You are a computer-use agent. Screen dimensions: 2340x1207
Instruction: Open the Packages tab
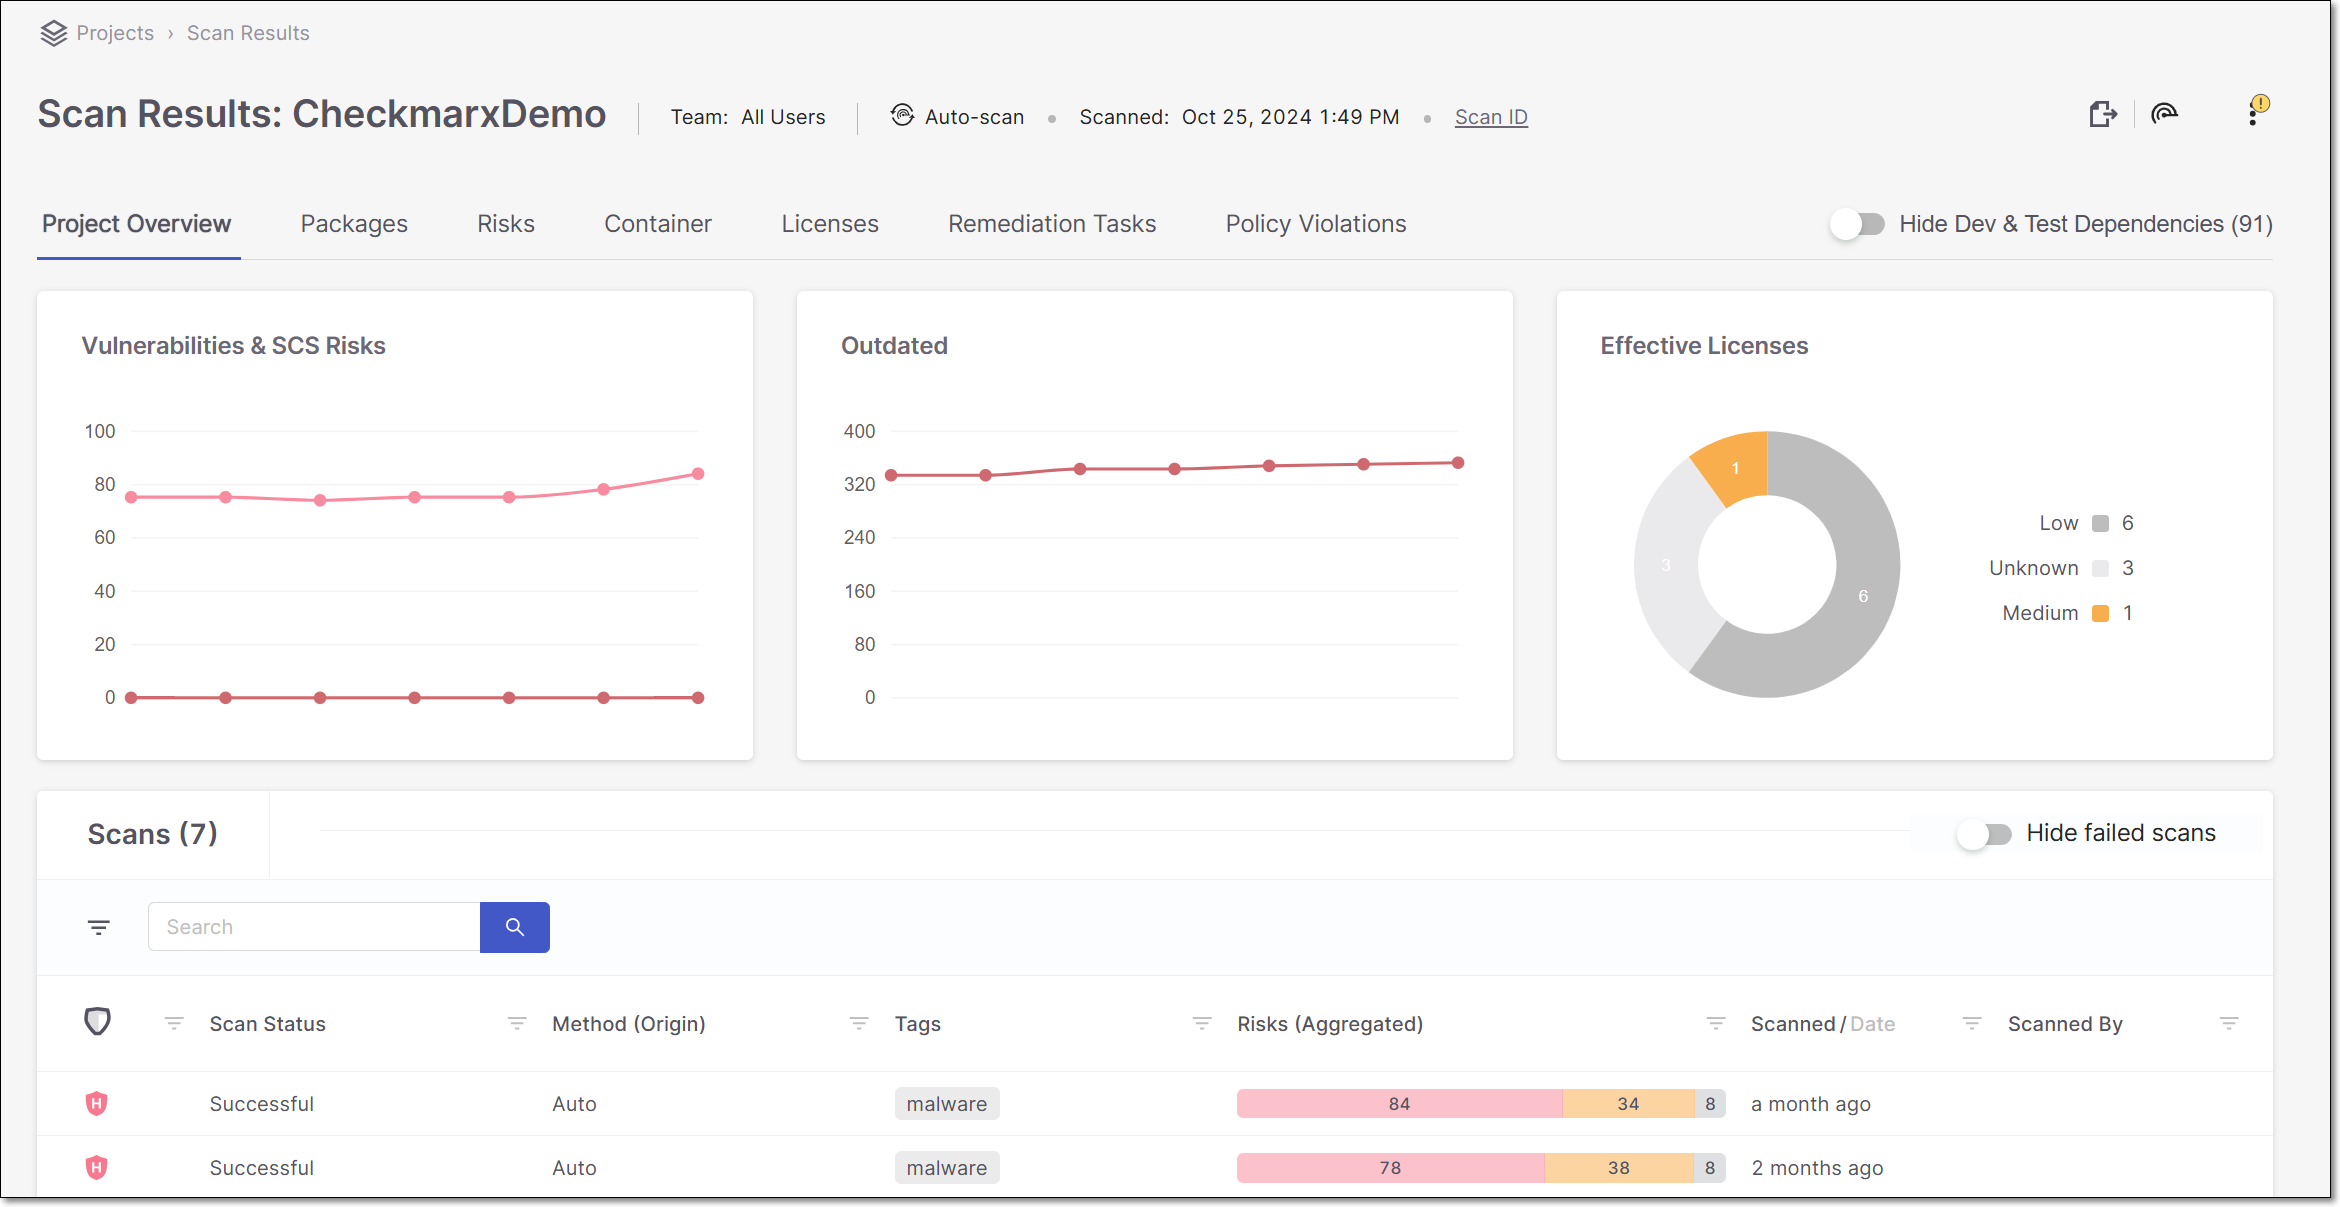[354, 224]
